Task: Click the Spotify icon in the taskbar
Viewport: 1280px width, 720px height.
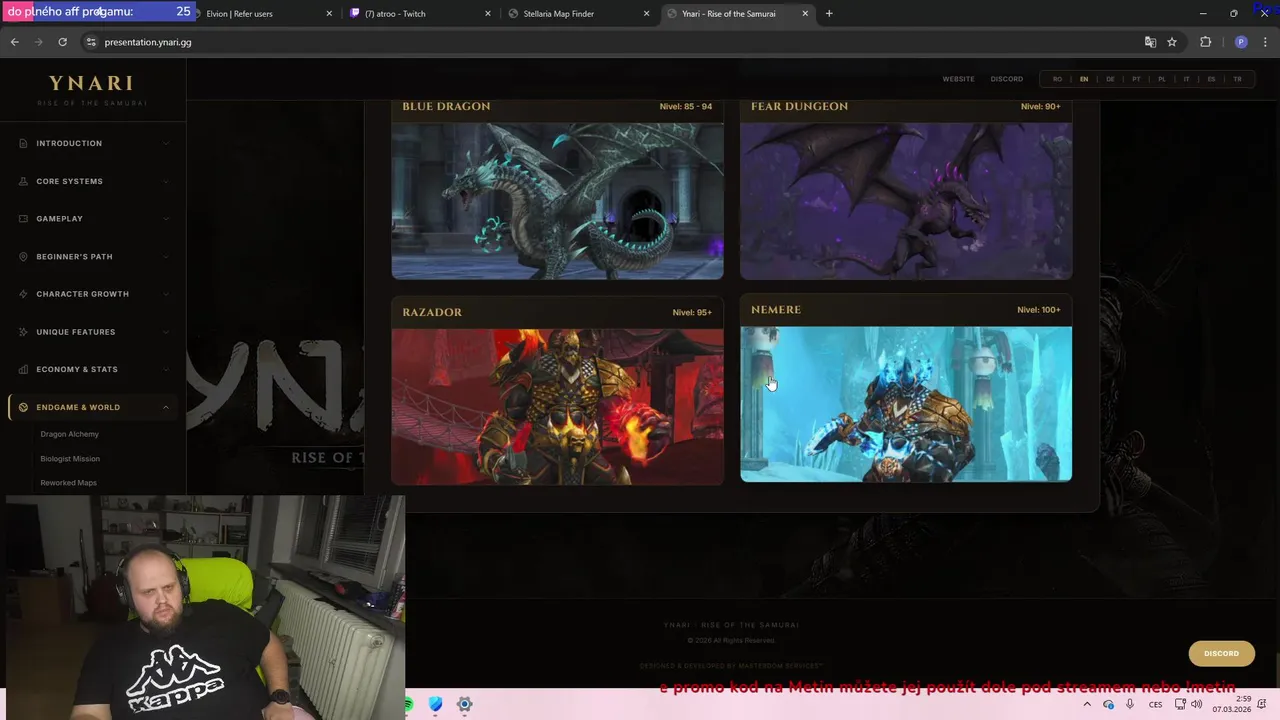Action: [x=409, y=704]
